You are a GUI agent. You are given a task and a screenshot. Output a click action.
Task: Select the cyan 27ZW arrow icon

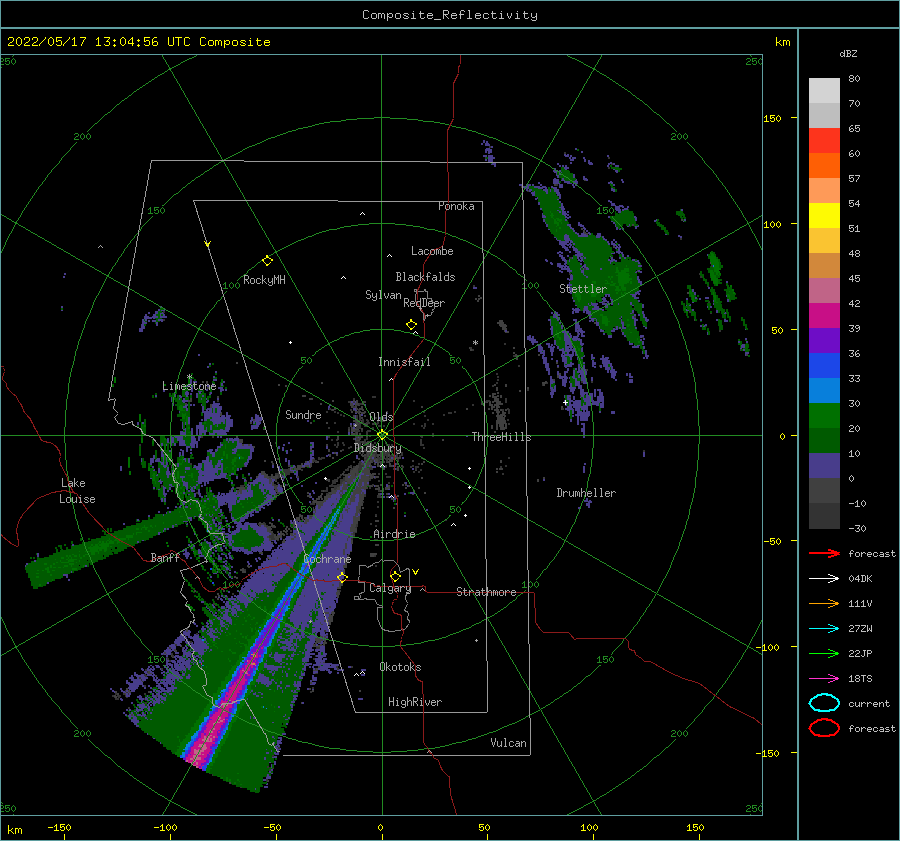(824, 629)
